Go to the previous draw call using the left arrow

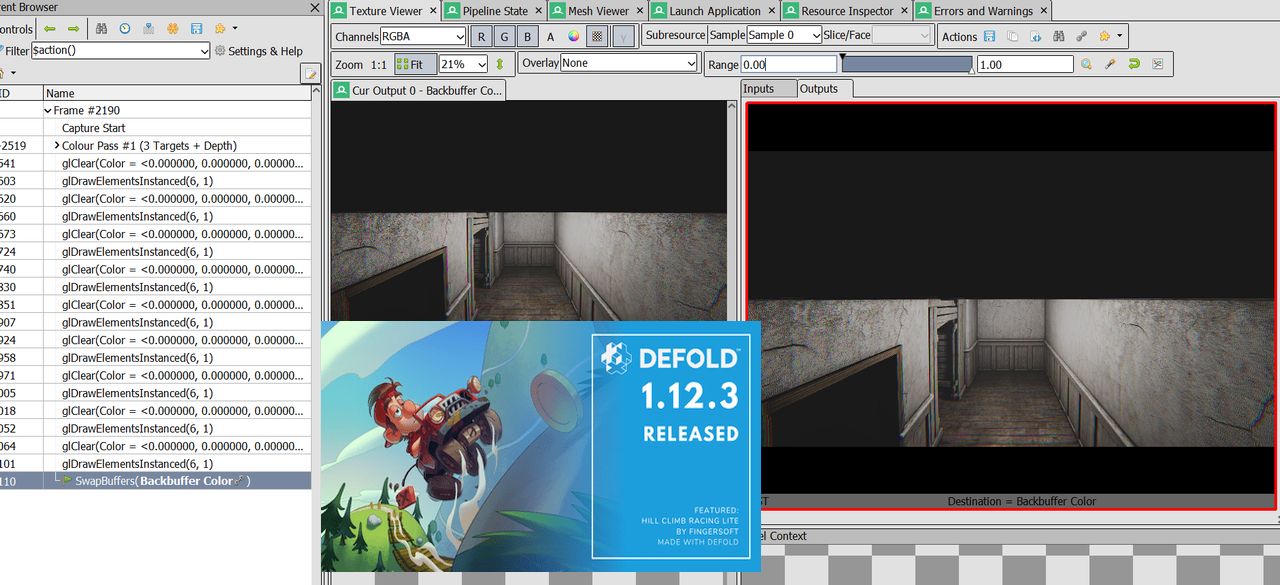[x=48, y=29]
